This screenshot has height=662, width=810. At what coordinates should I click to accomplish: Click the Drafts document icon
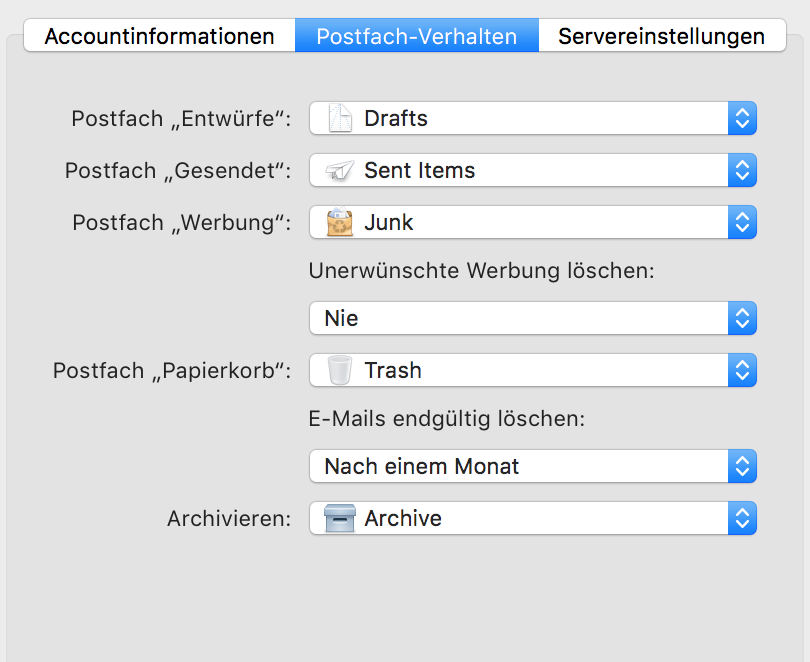tap(341, 119)
